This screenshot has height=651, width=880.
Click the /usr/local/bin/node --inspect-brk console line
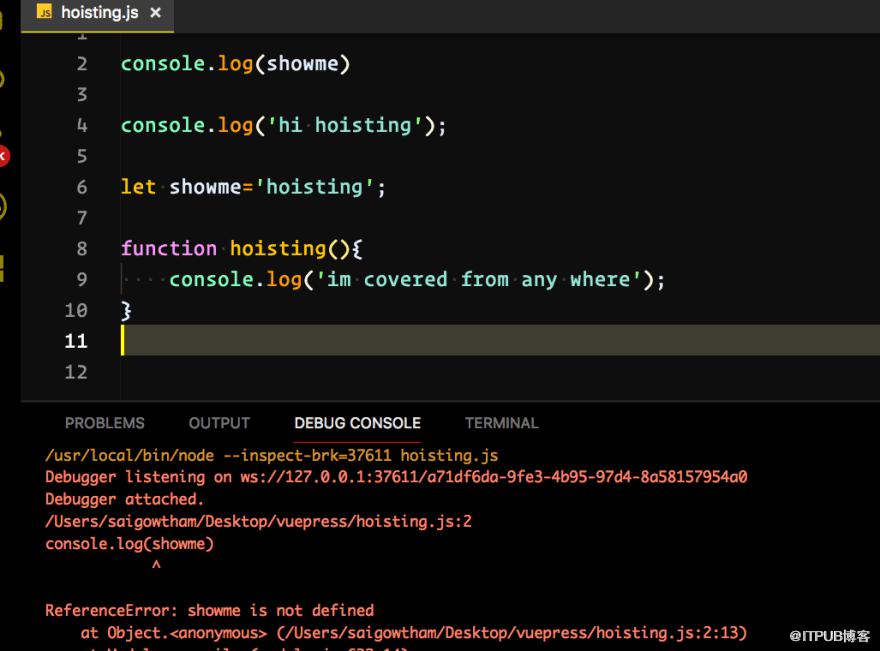[272, 455]
